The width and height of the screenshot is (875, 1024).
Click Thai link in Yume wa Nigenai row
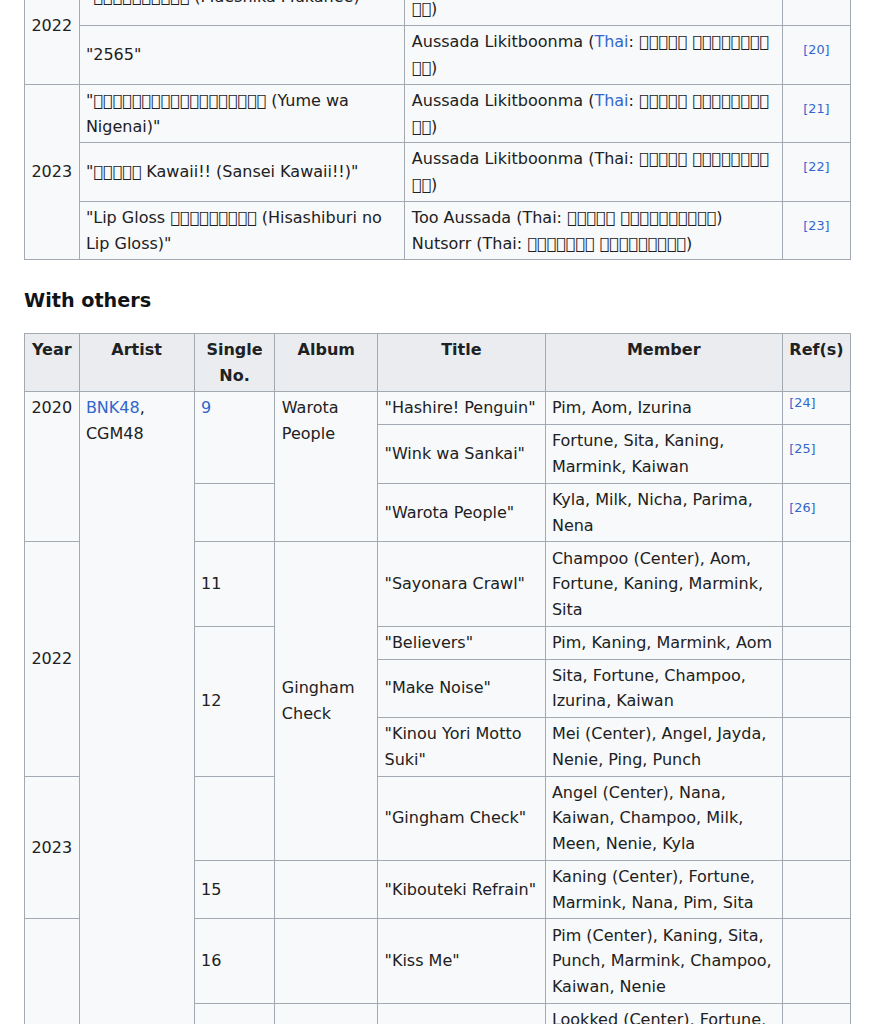611,101
